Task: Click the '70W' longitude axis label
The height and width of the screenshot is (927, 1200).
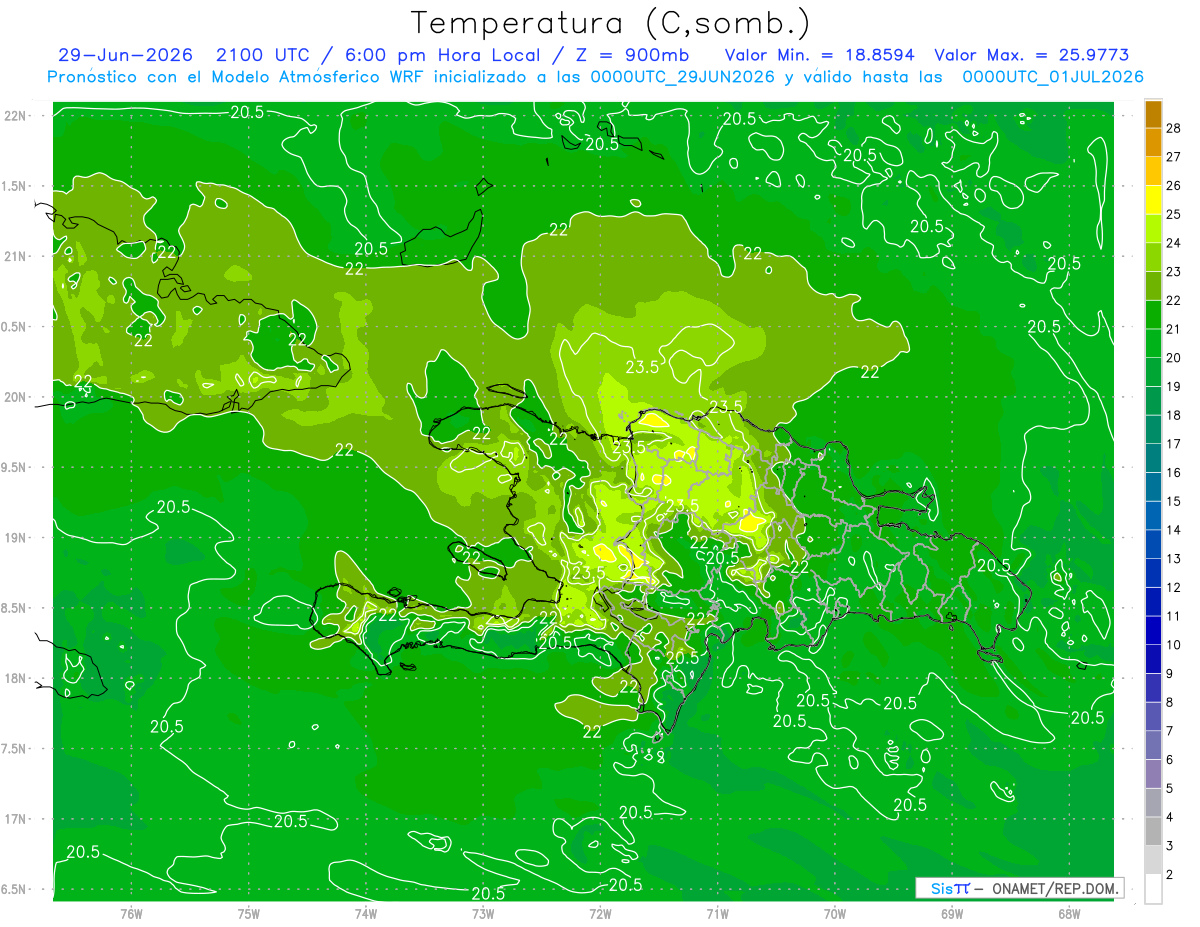Action: [835, 914]
